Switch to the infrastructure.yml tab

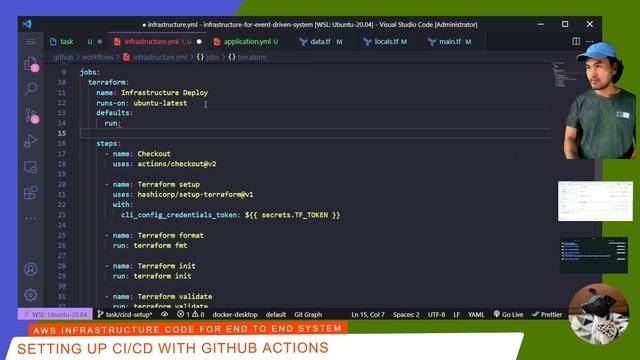tap(158, 42)
